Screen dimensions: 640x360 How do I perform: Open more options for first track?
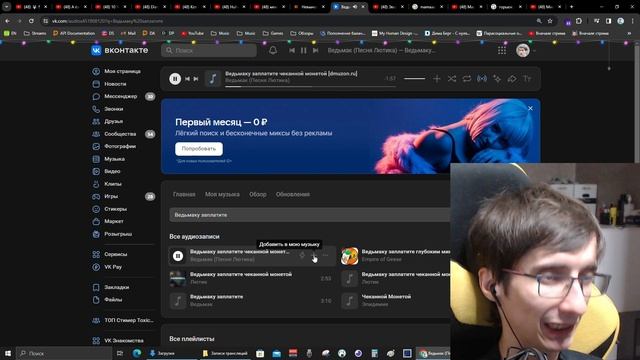click(325, 256)
